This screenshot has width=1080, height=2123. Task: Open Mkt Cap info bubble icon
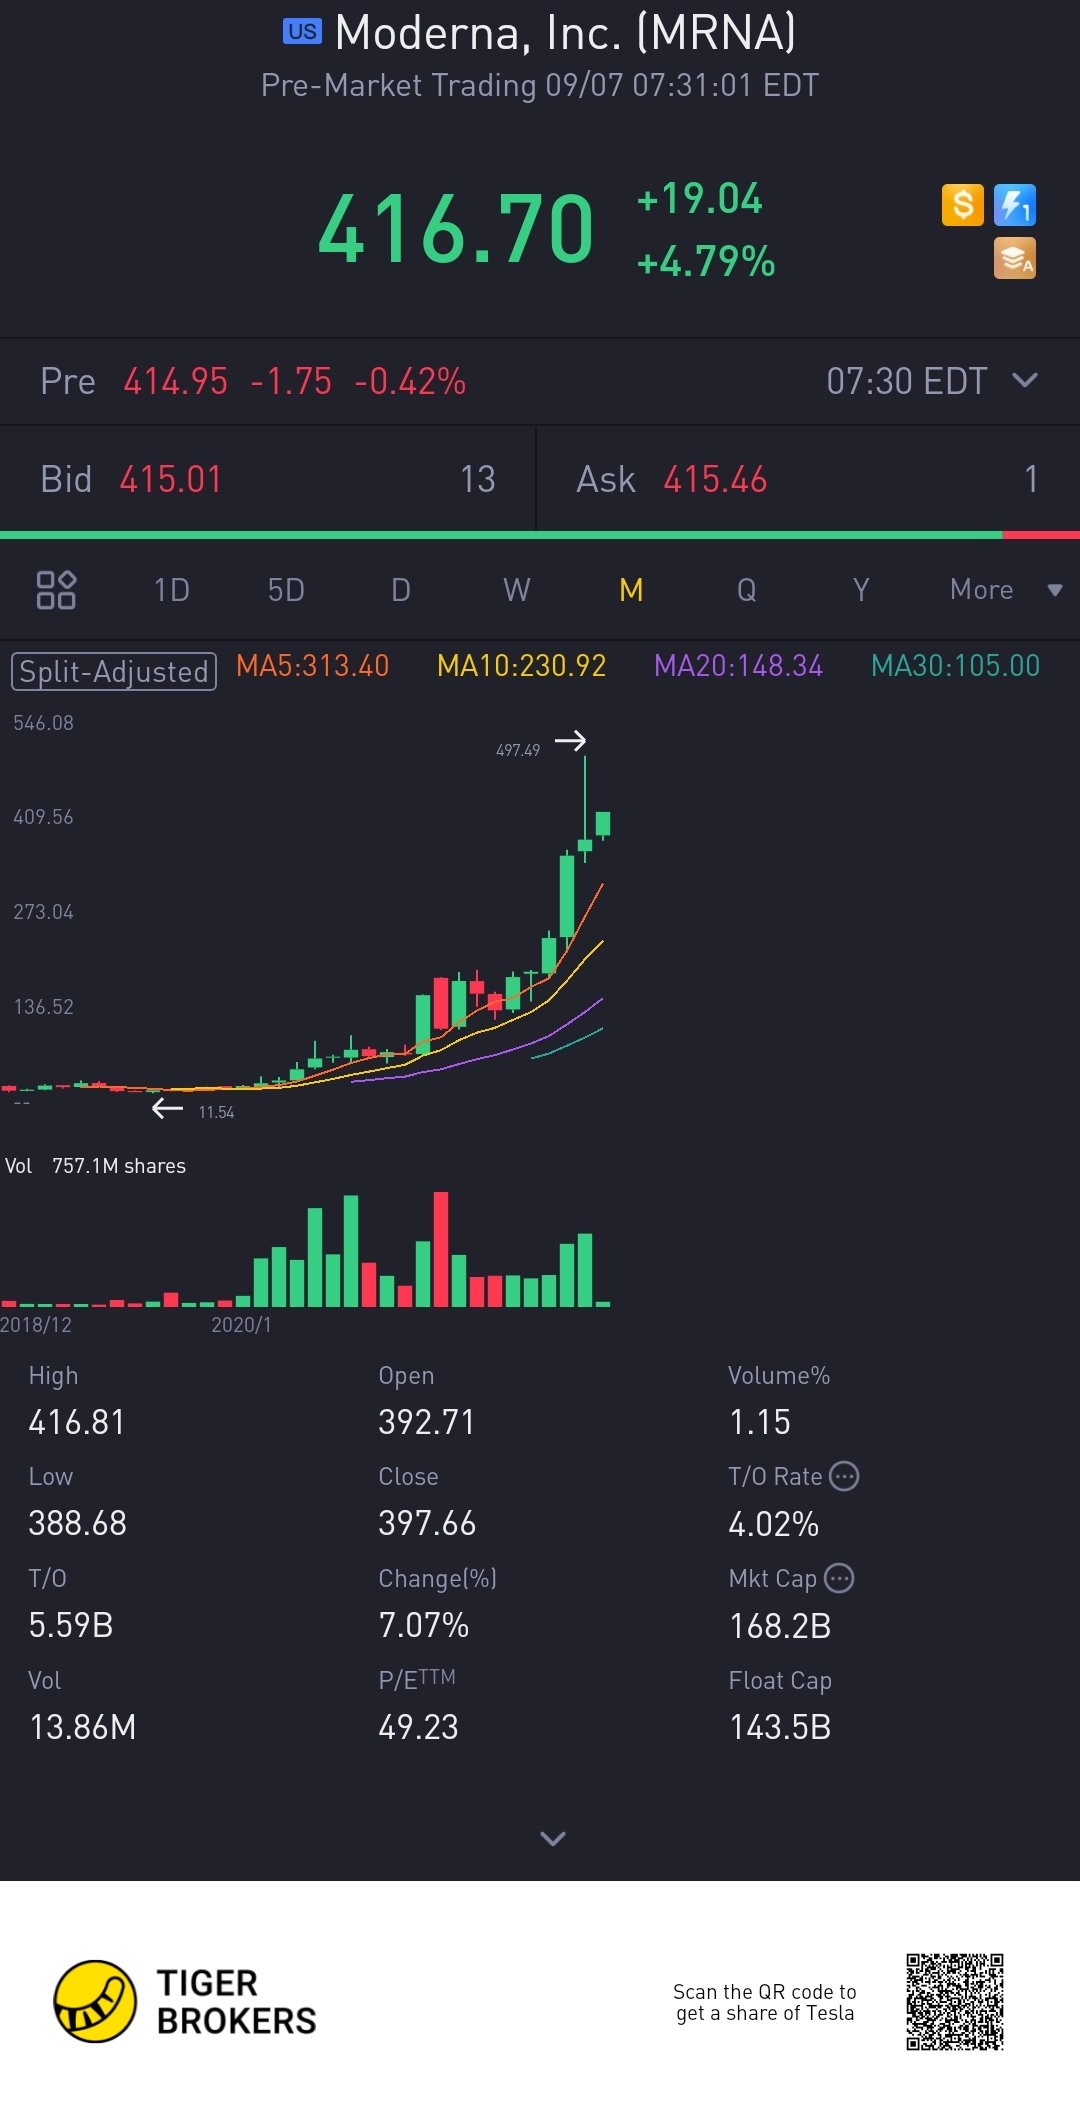(x=839, y=1578)
